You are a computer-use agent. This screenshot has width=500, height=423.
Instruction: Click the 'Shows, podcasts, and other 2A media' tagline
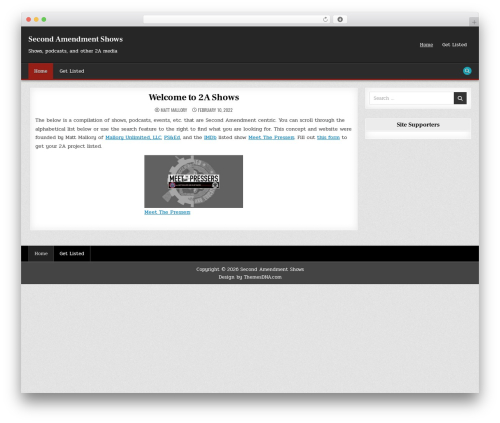(73, 51)
